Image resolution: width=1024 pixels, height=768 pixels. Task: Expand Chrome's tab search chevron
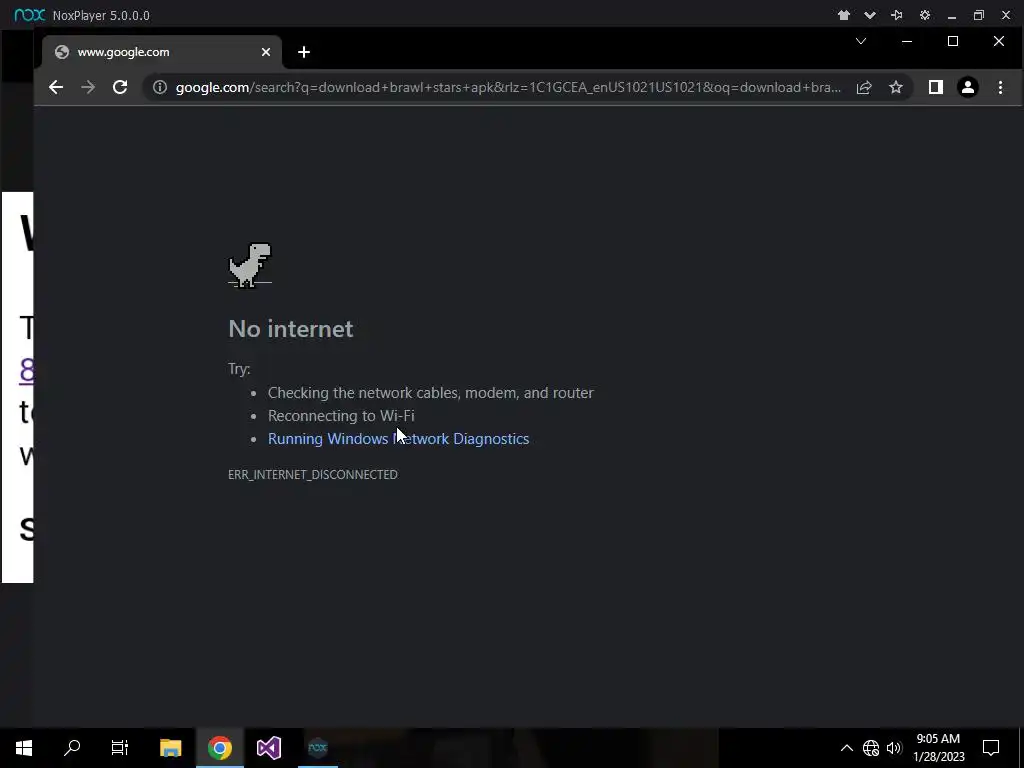coord(861,41)
